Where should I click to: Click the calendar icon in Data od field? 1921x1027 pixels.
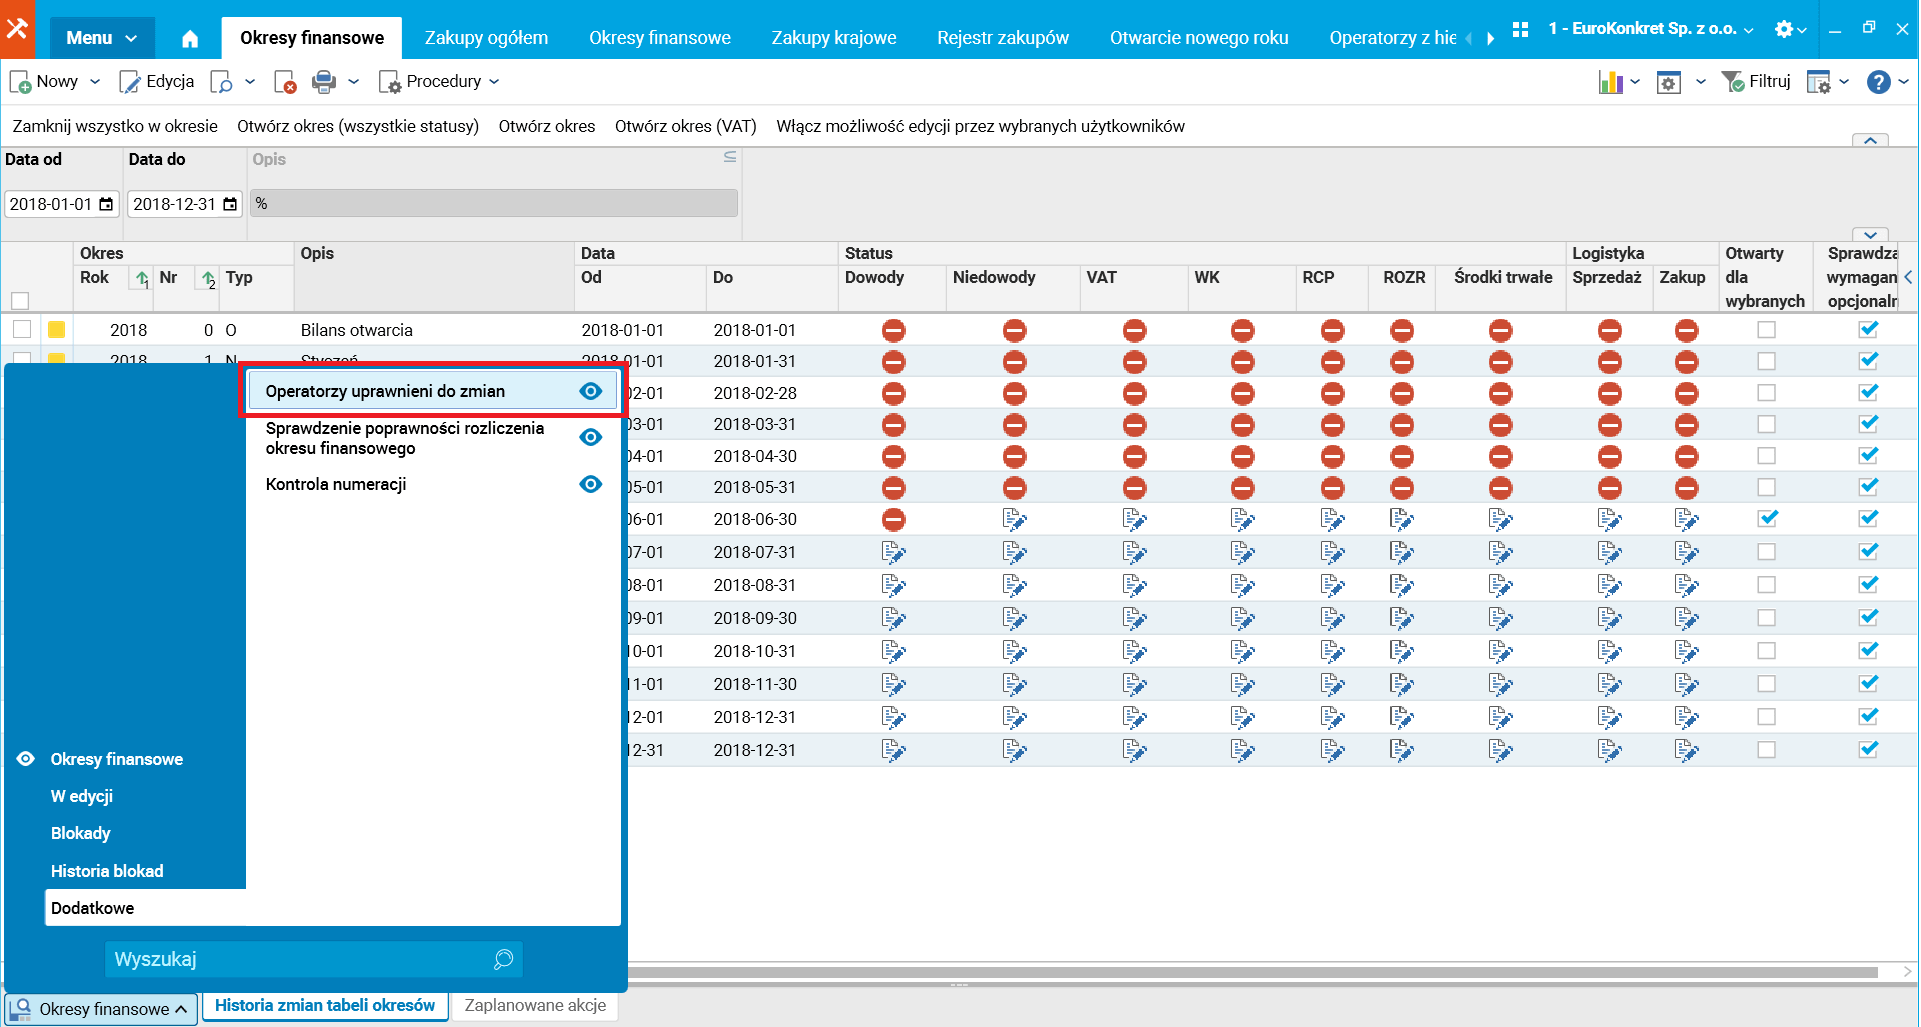click(106, 204)
